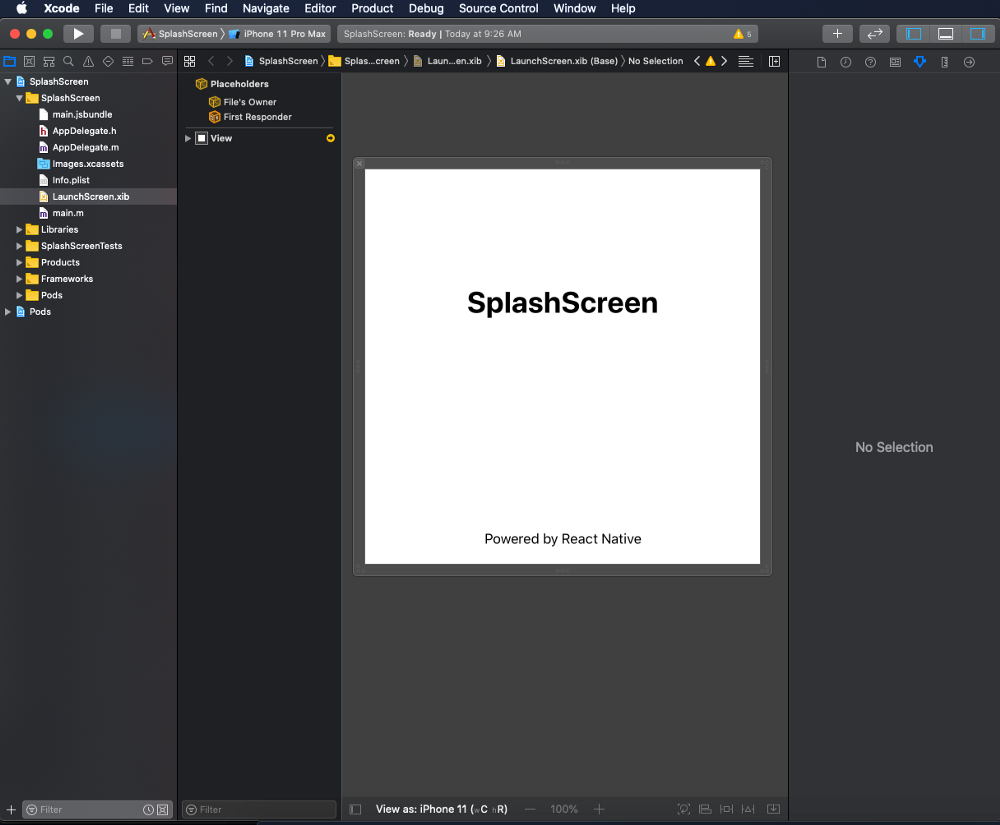
Task: Open the Product menu
Action: pyautogui.click(x=372, y=8)
